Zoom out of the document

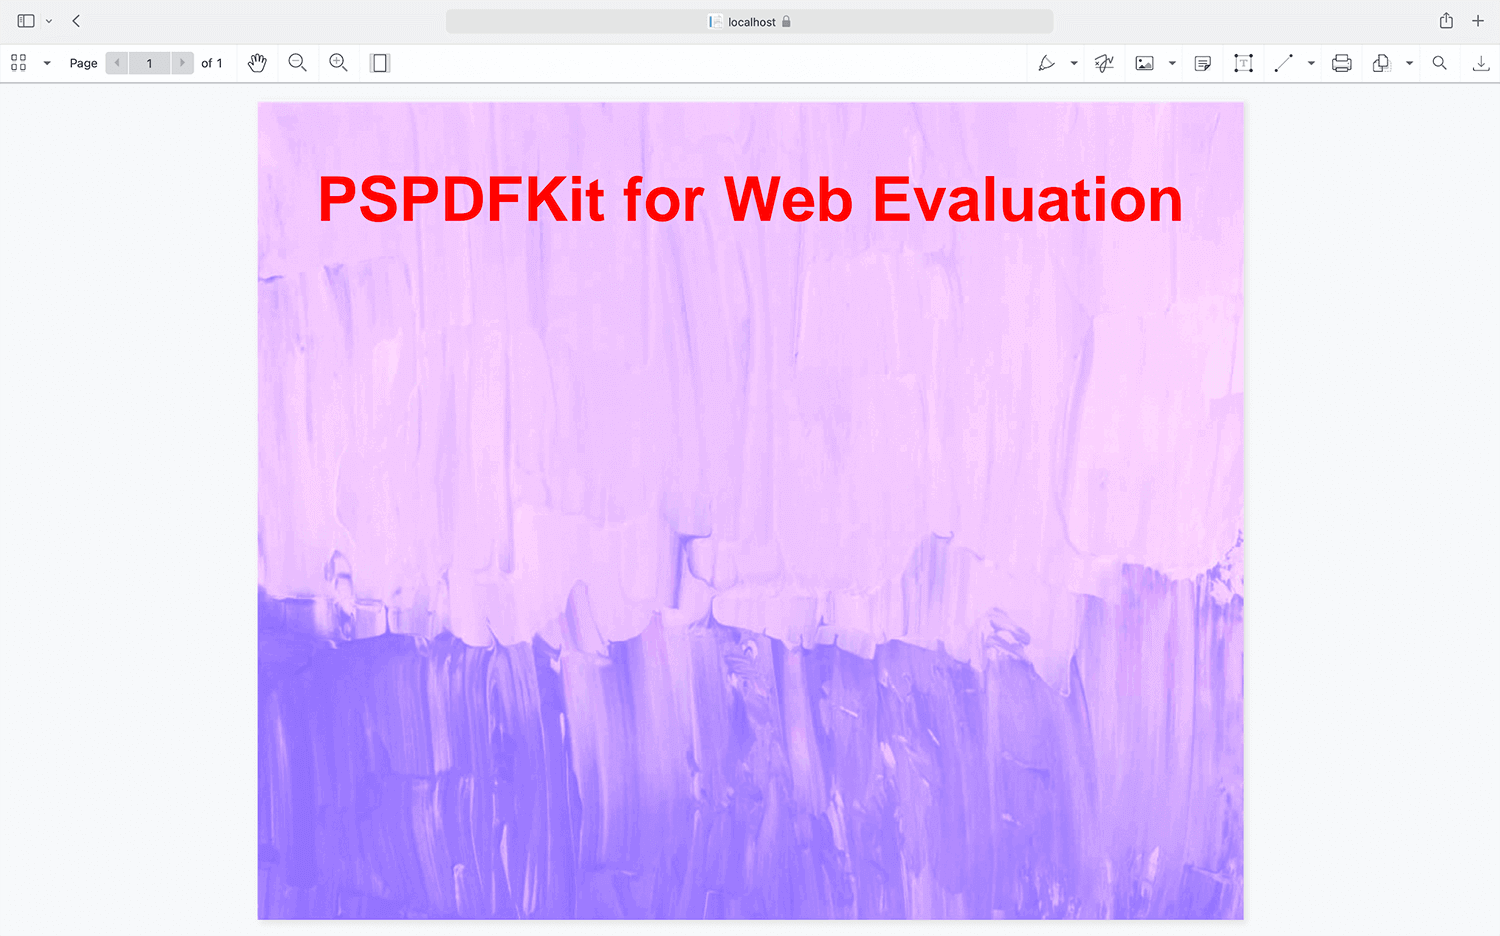tap(297, 63)
